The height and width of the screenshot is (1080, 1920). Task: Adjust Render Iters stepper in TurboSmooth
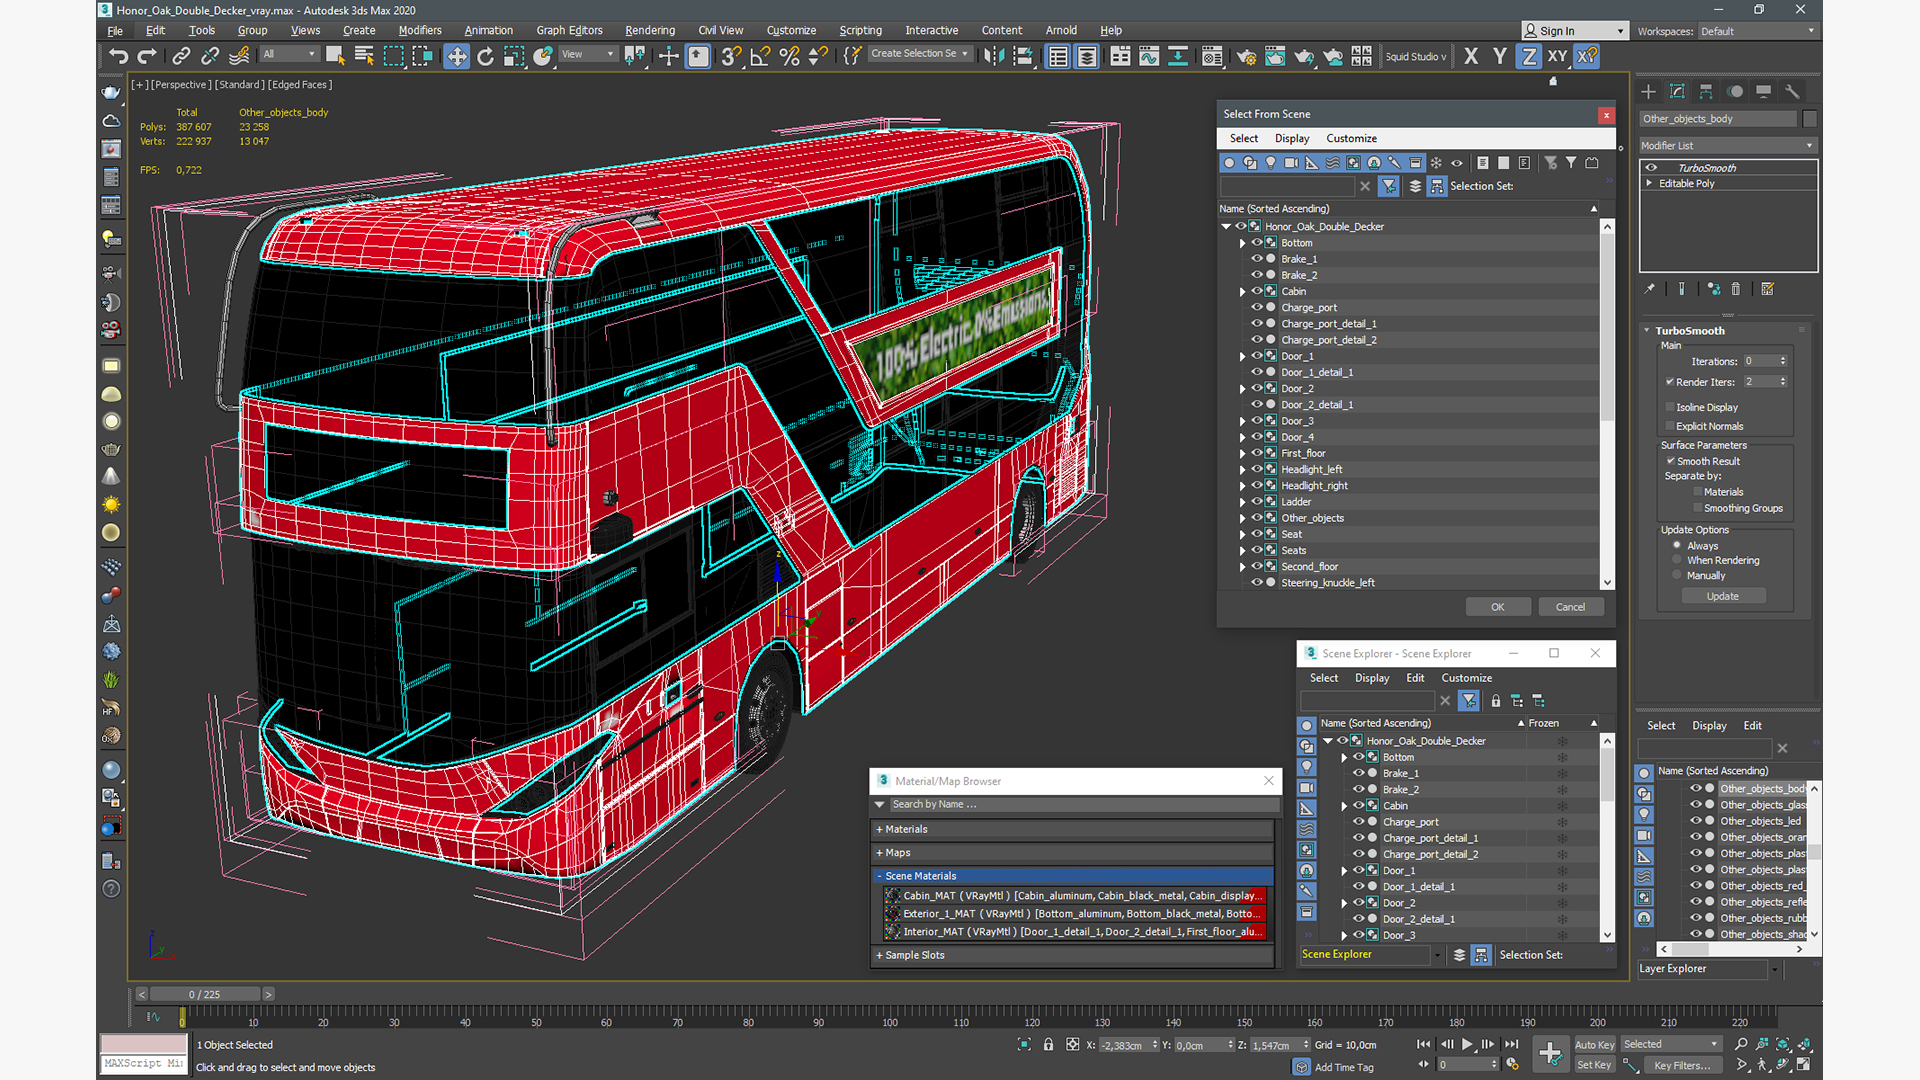coord(1785,382)
